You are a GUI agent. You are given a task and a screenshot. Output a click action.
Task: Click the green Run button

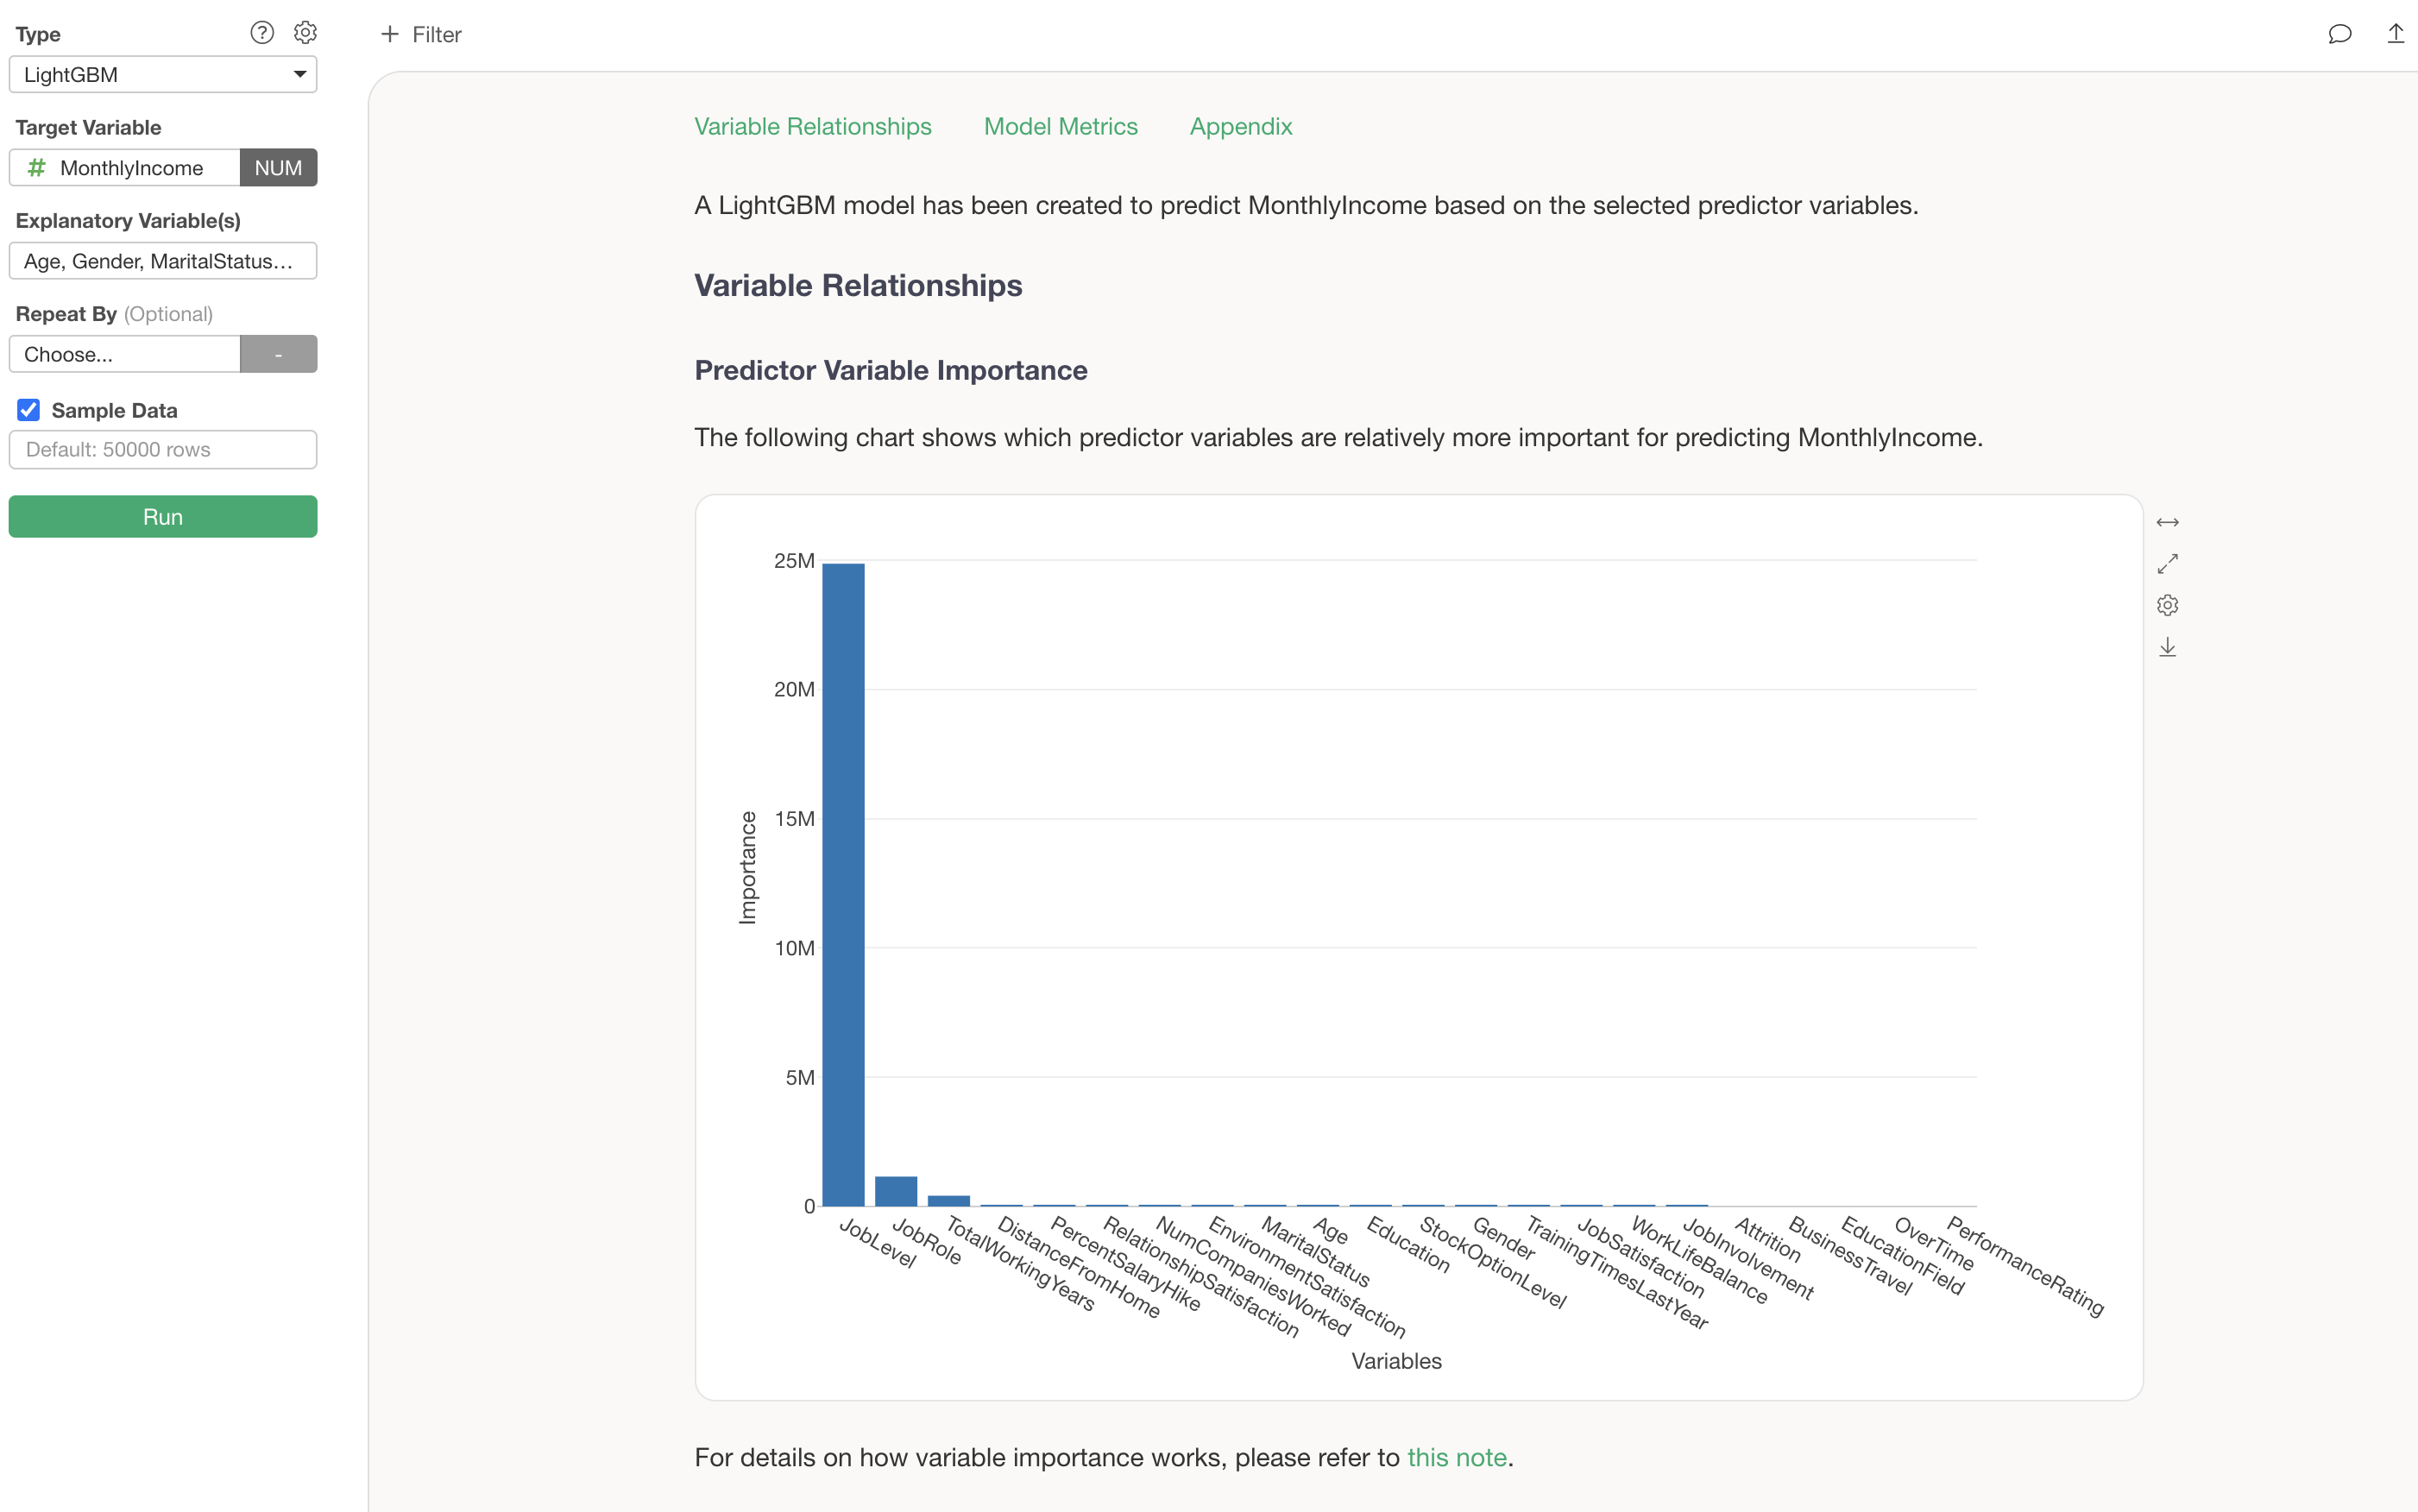pos(162,517)
